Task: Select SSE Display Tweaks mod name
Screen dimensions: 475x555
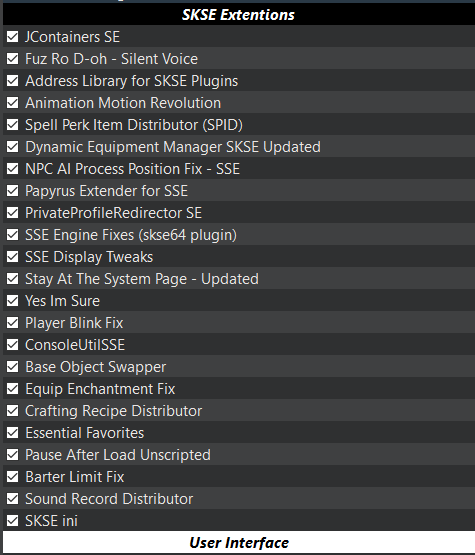Action: pos(89,257)
